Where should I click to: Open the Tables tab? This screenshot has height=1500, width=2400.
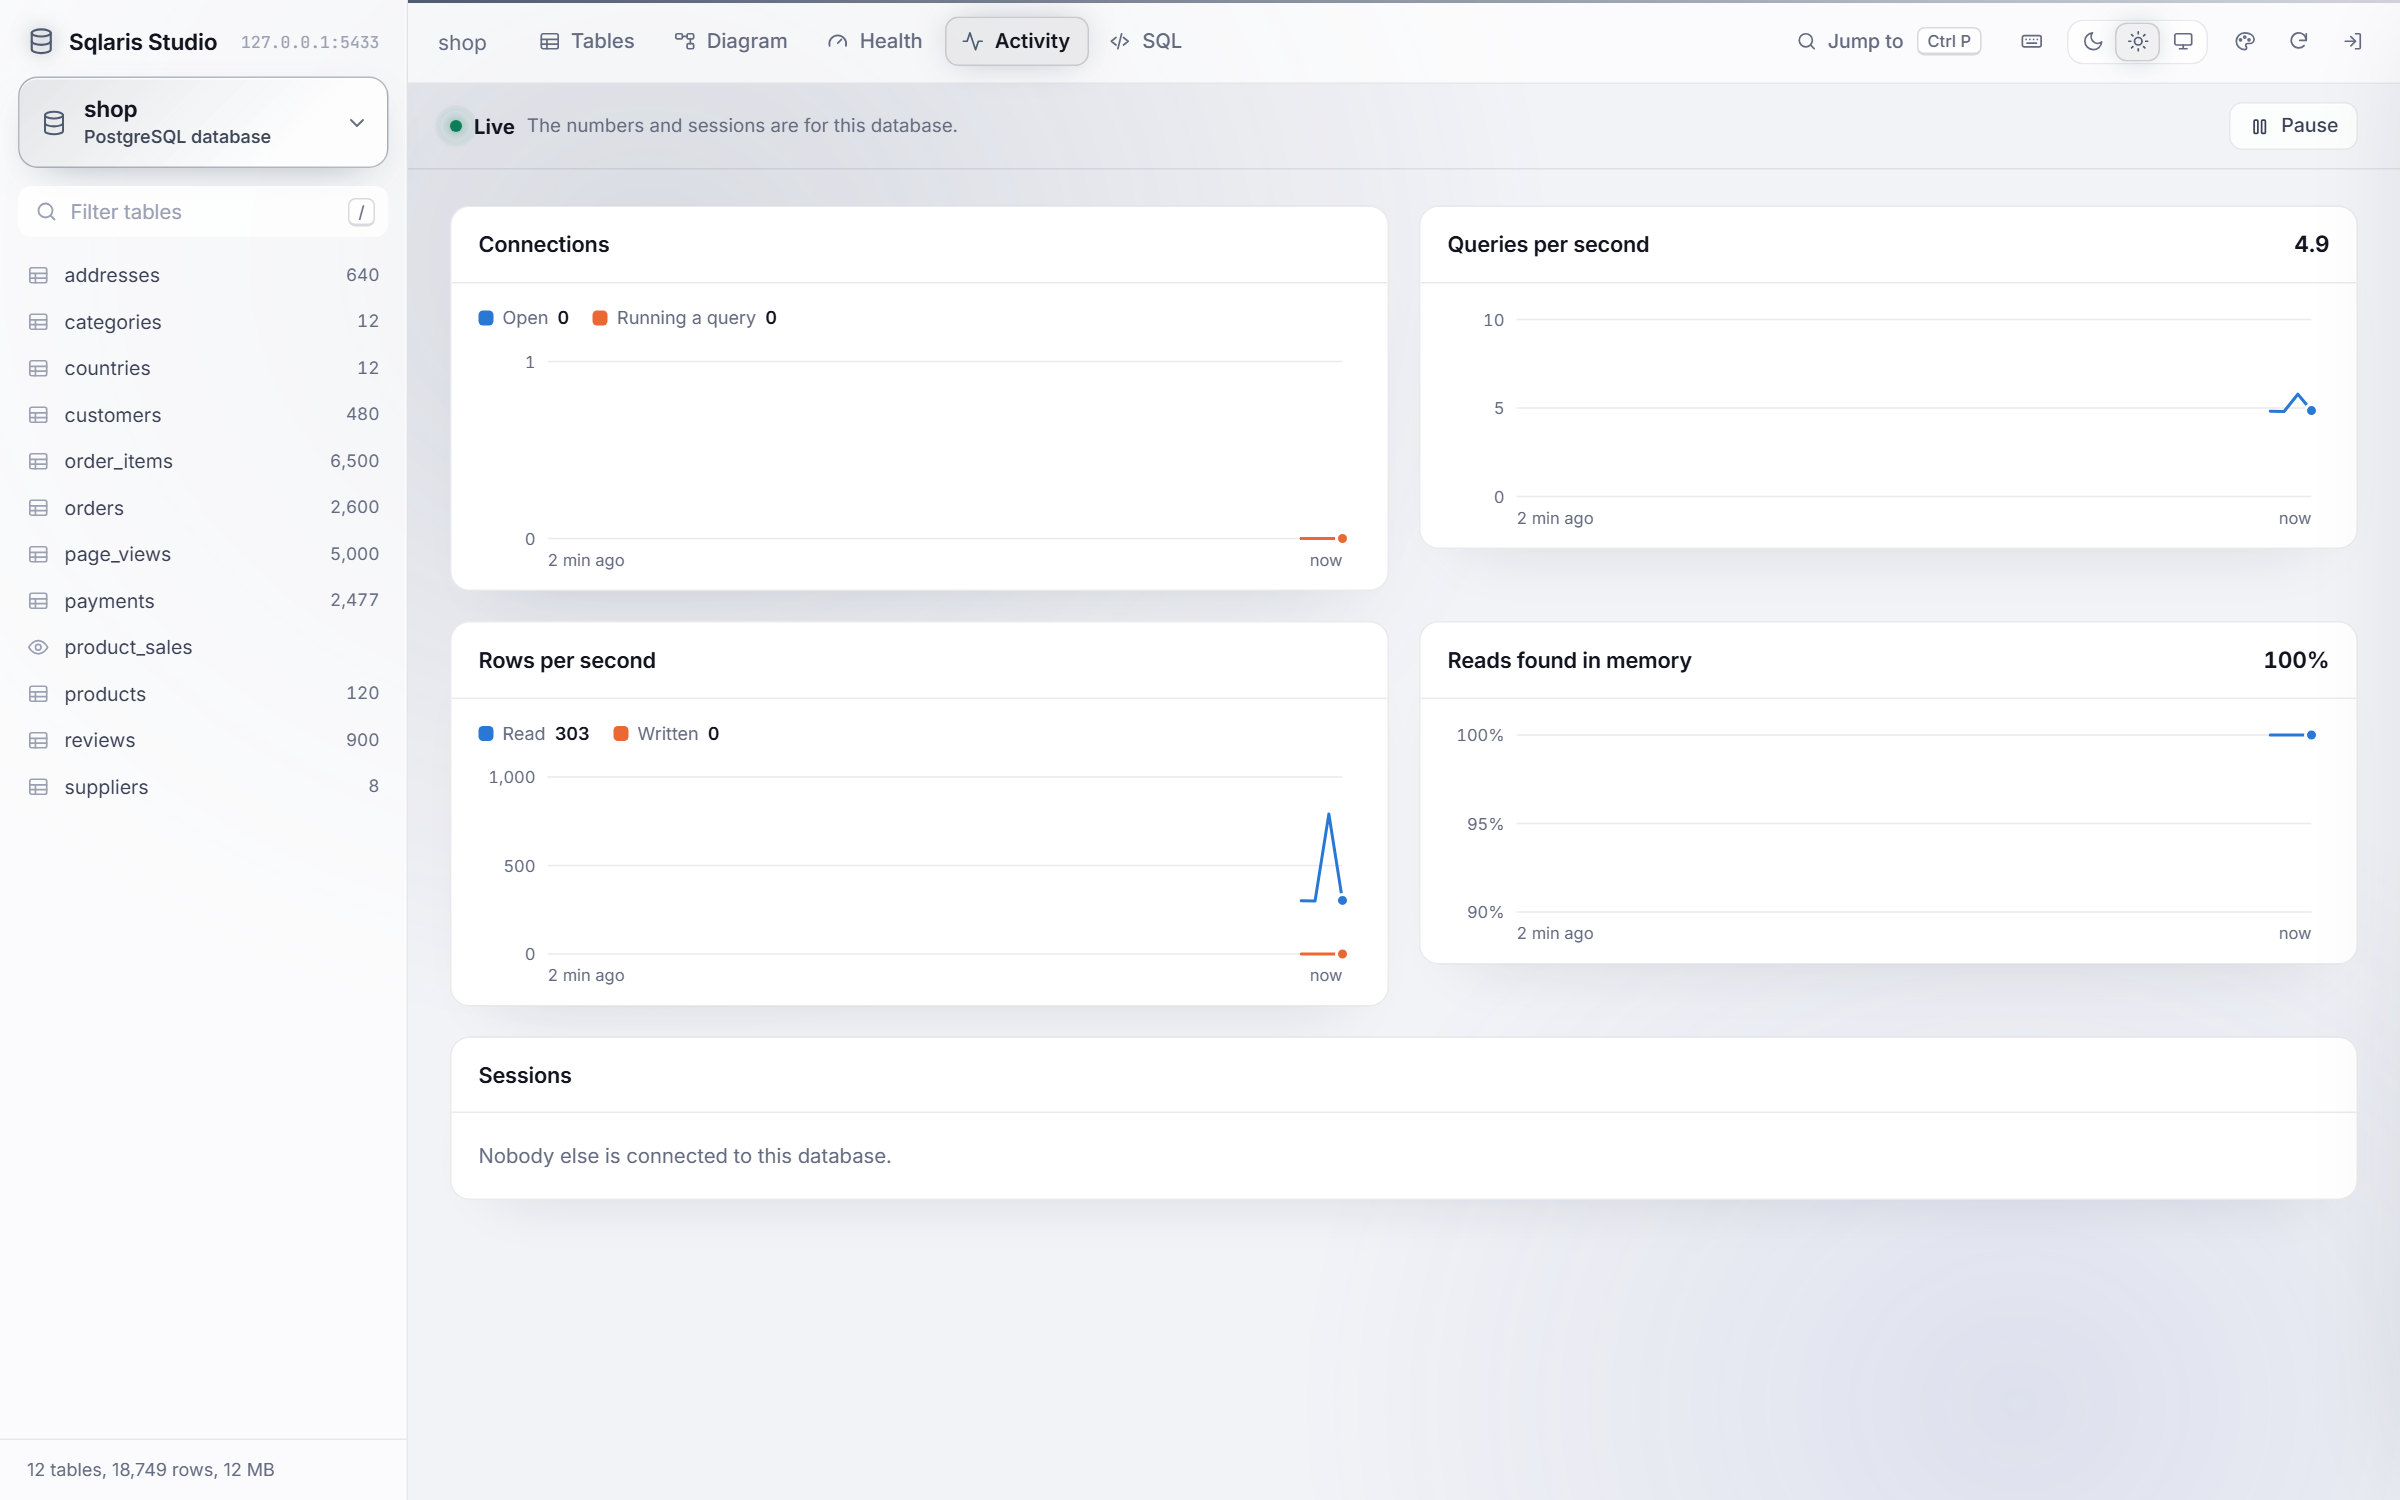587,41
